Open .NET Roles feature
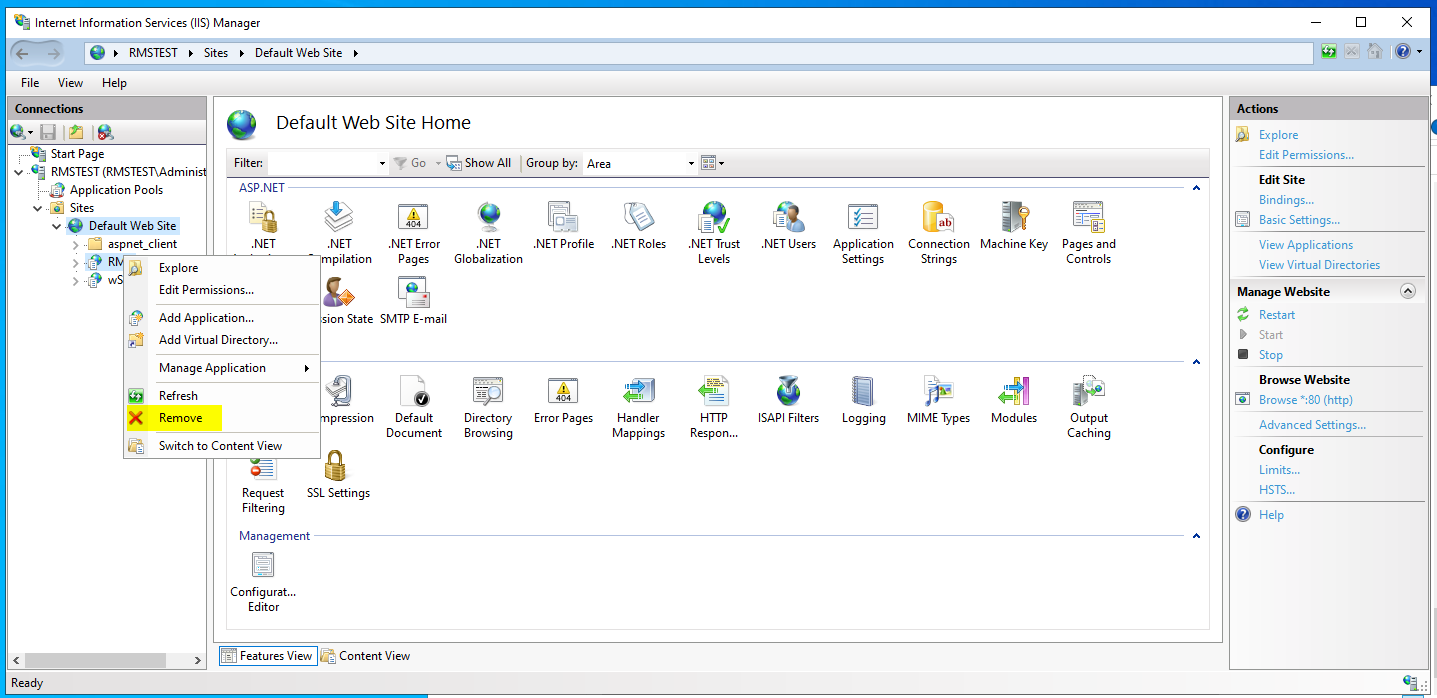Viewport: 1437px width, 698px height. tap(638, 225)
